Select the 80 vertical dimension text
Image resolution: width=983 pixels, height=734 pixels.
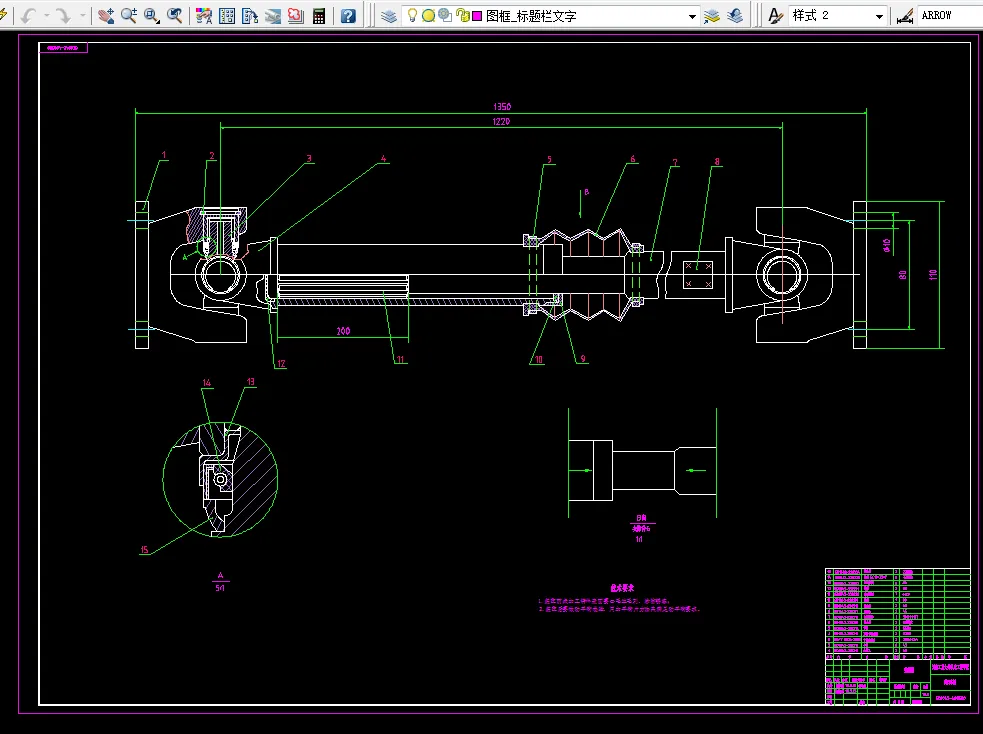click(903, 275)
